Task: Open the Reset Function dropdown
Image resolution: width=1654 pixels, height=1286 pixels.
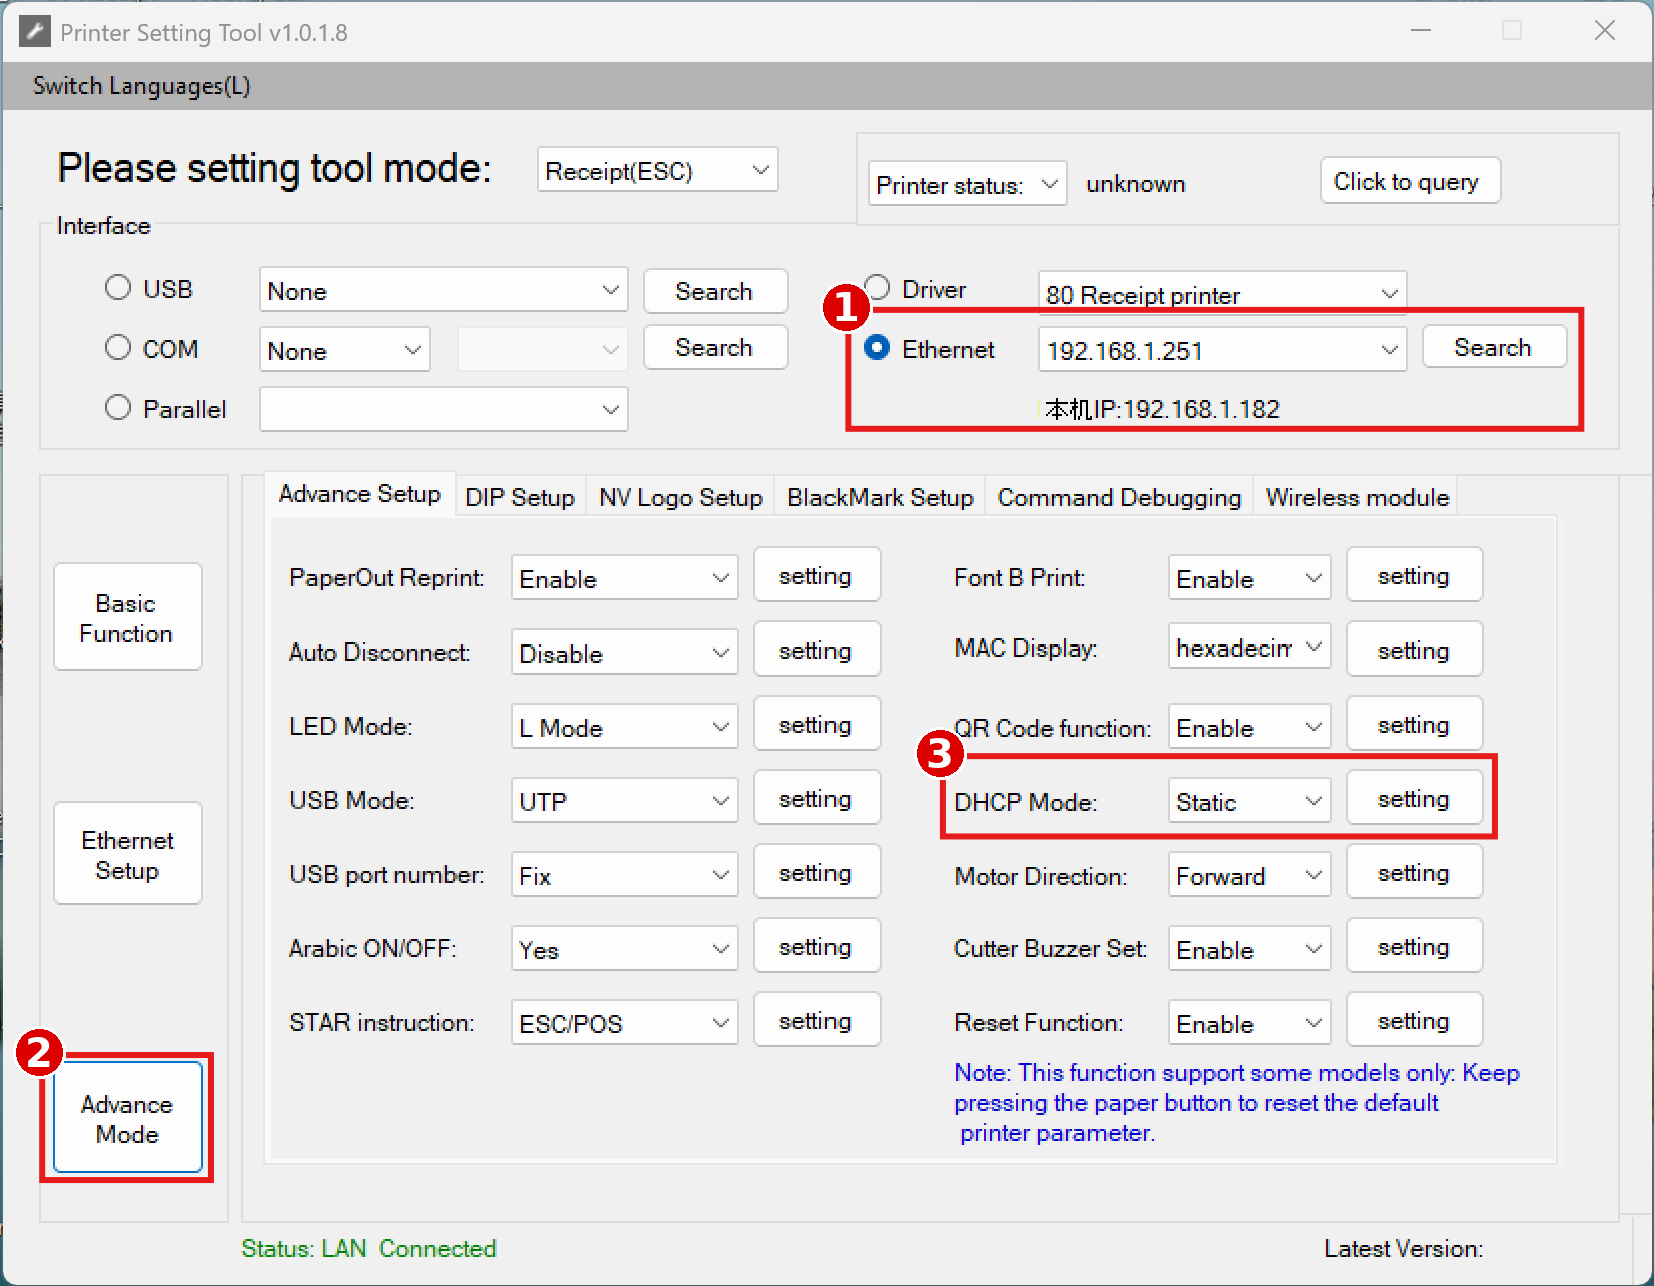Action: [1249, 1023]
